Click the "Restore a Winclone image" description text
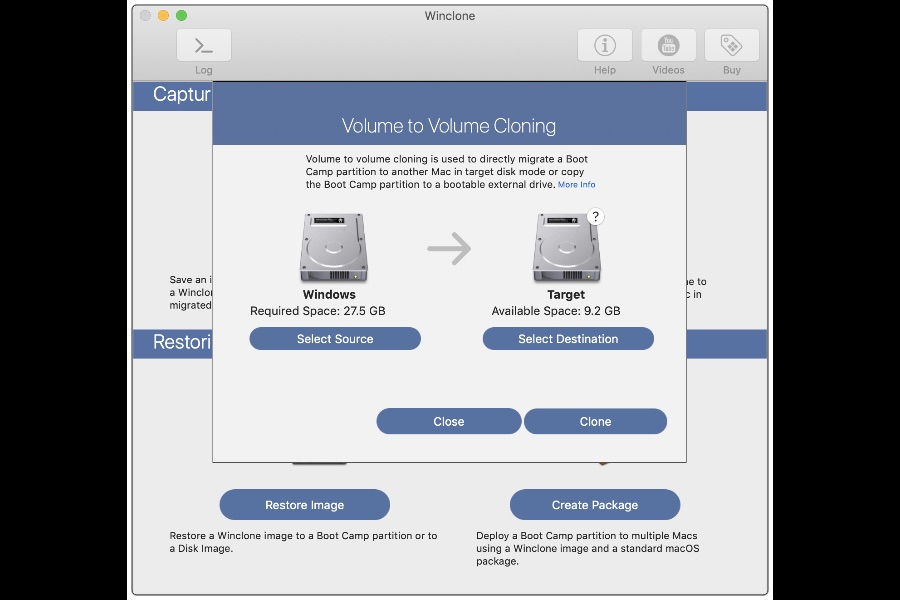900x600 pixels. coord(303,542)
